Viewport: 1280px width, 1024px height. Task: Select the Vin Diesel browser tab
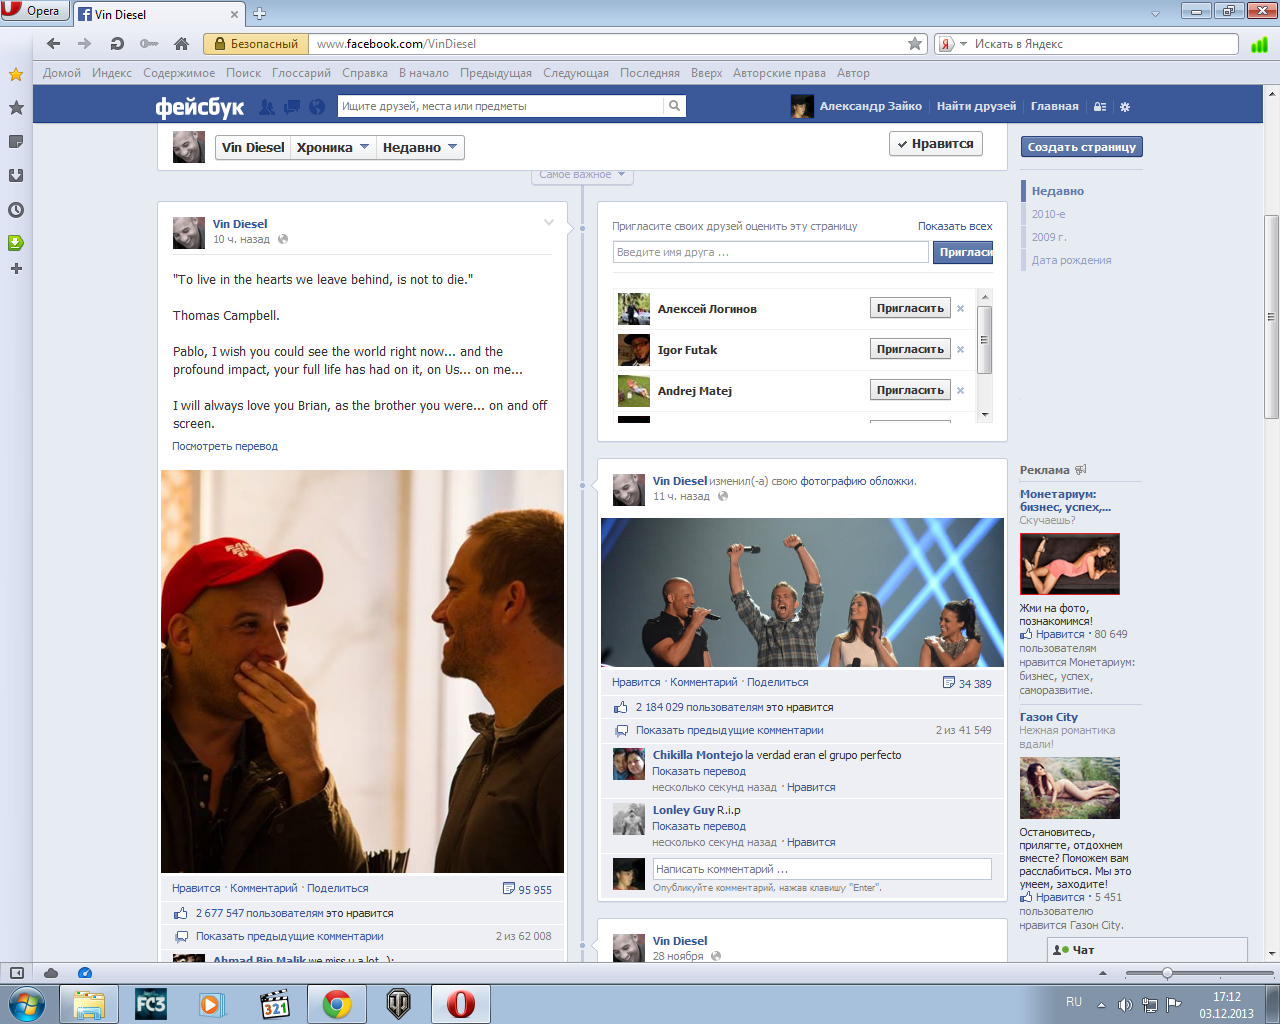point(158,14)
